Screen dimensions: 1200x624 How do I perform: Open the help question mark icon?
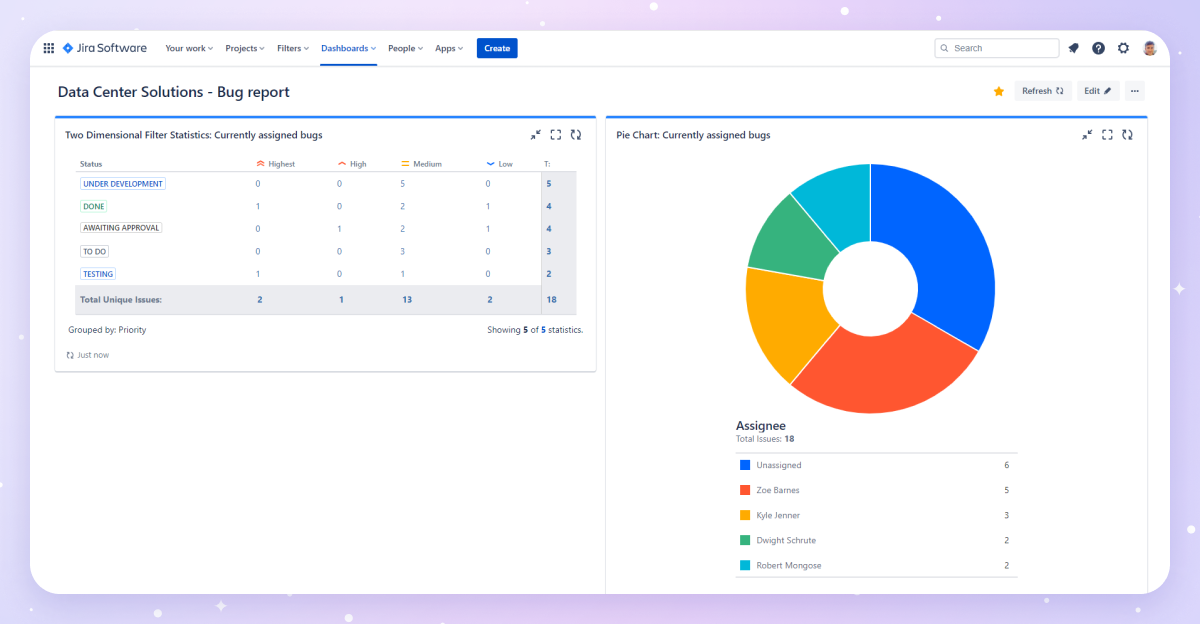(x=1099, y=48)
